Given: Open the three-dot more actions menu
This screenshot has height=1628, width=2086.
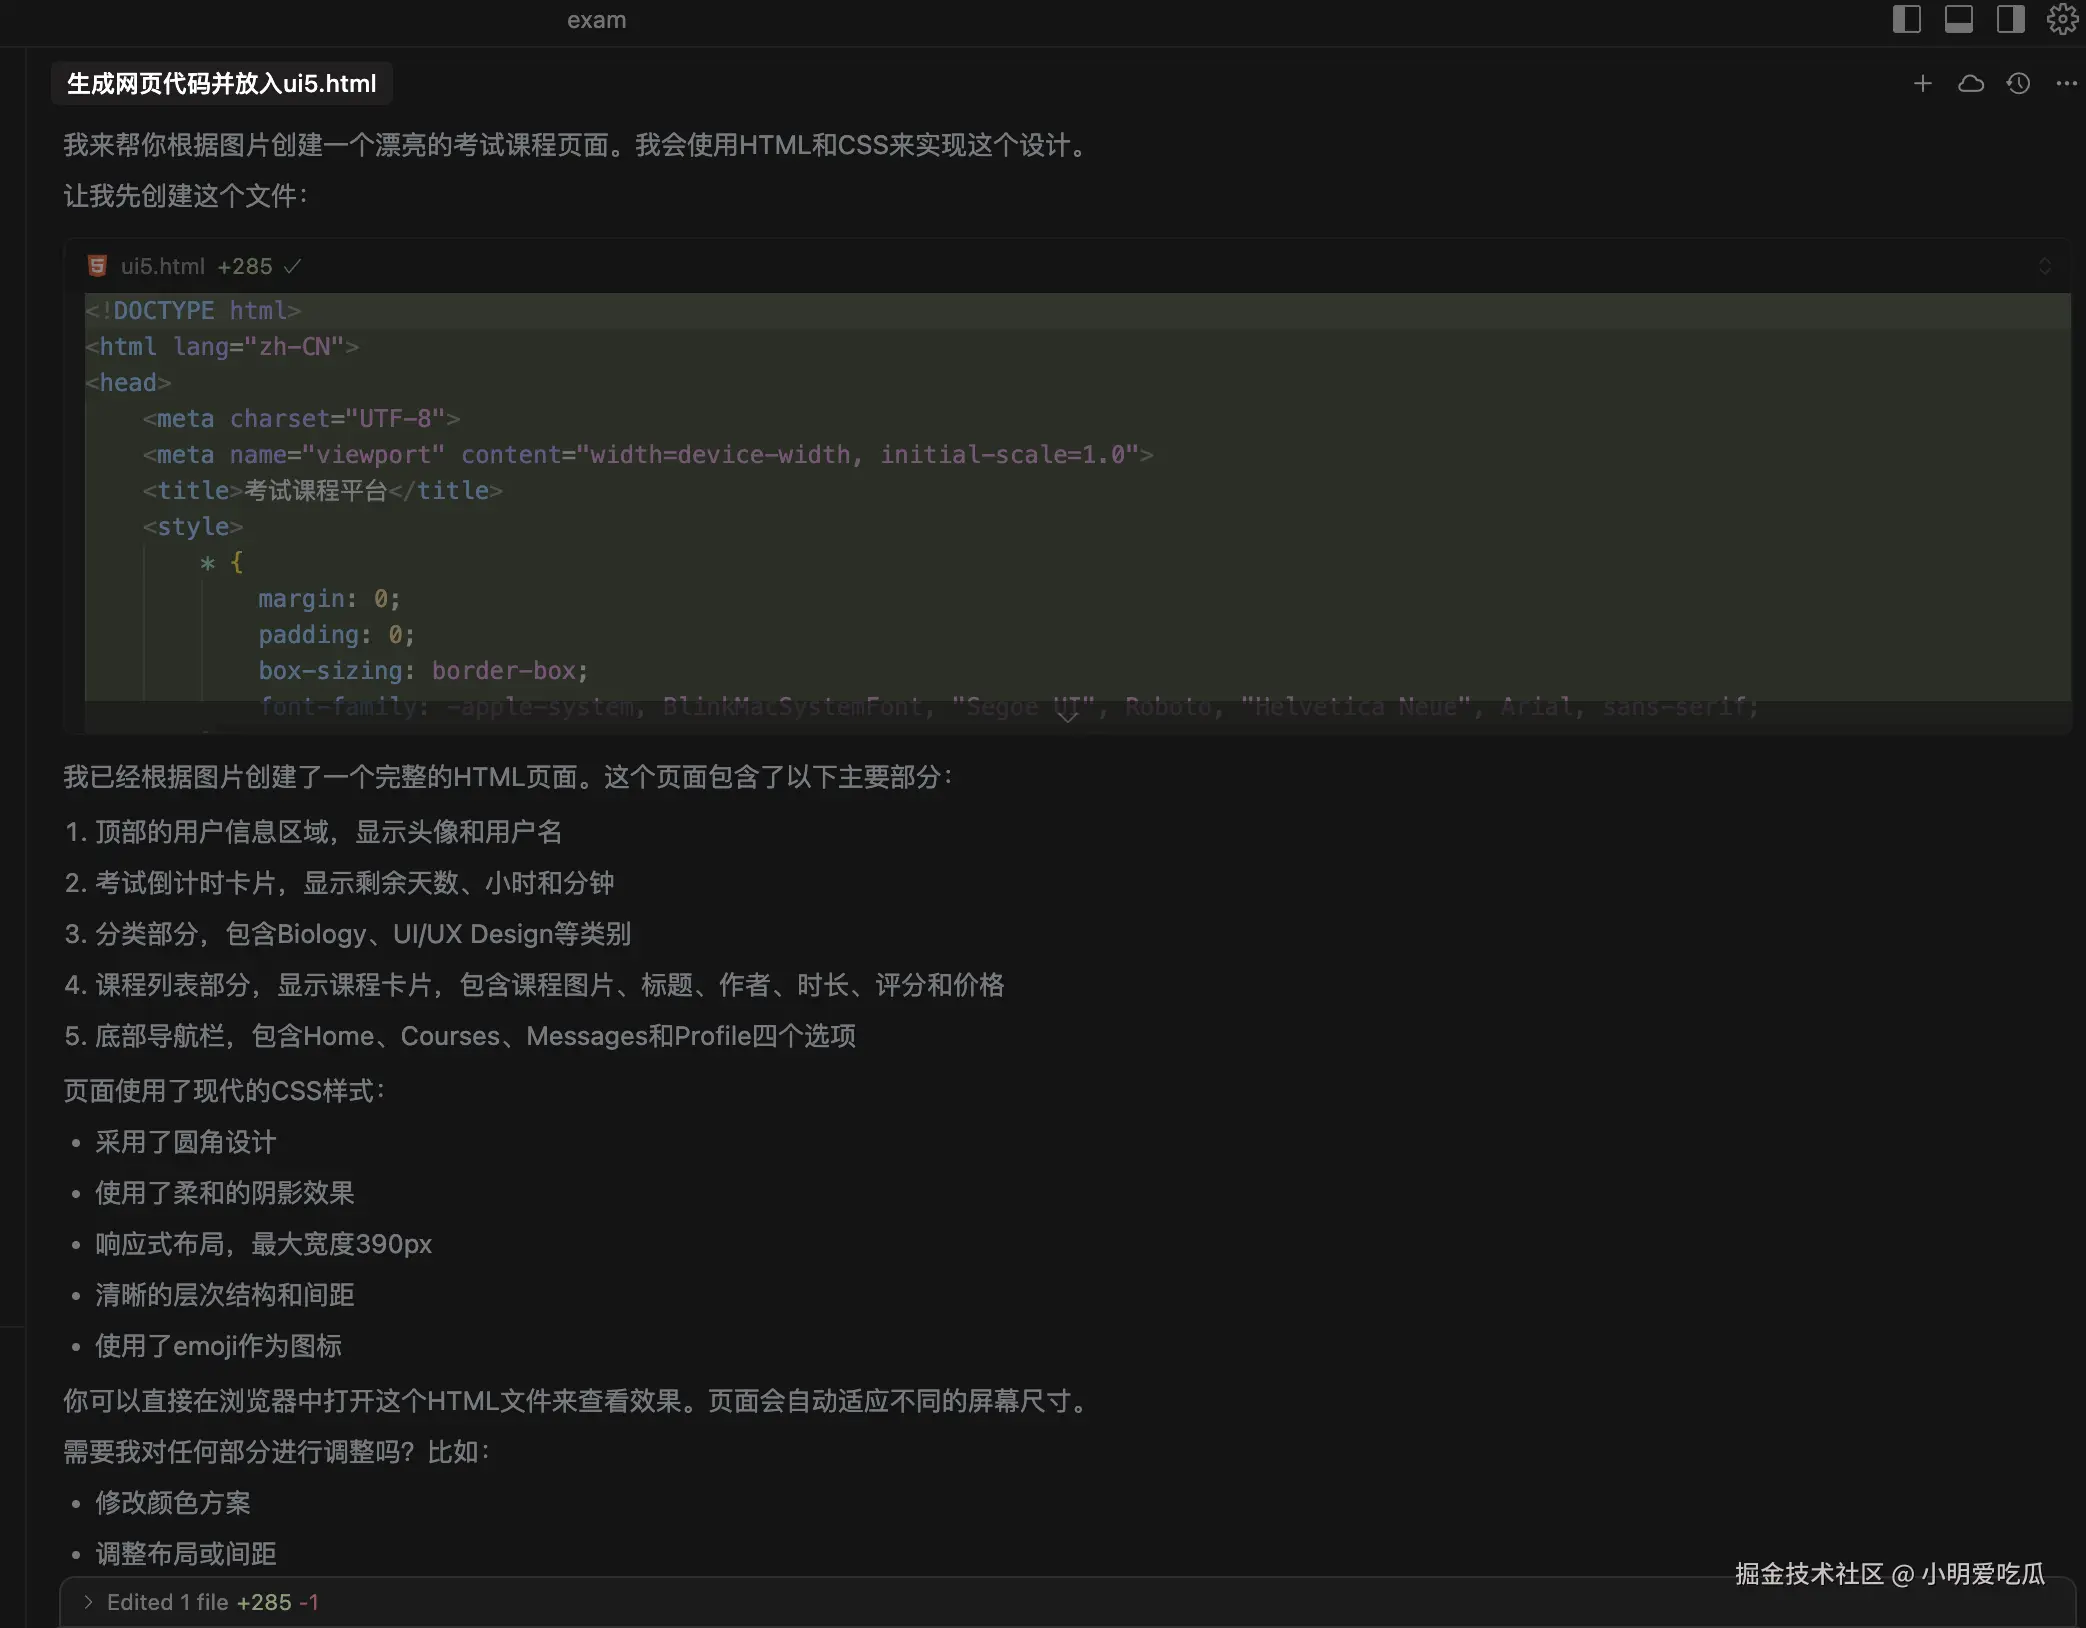Looking at the screenshot, I should click(x=2066, y=84).
